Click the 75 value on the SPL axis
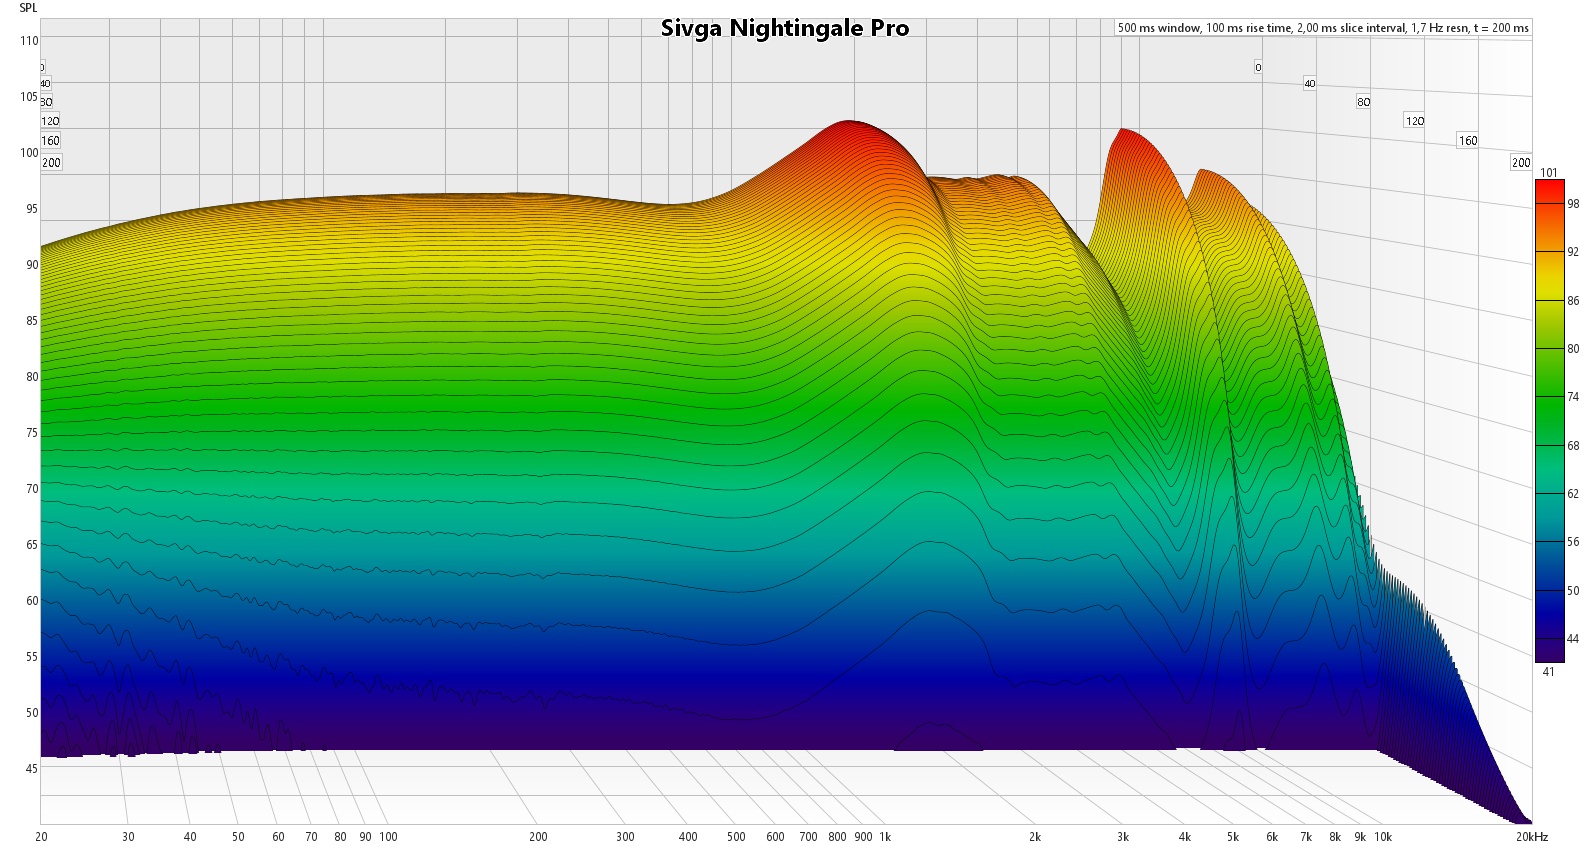 point(31,433)
